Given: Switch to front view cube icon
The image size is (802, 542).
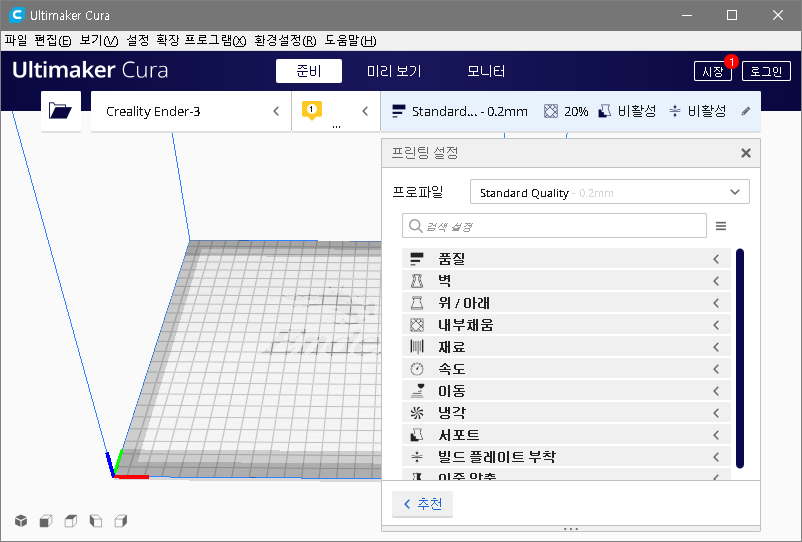Looking at the screenshot, I should pyautogui.click(x=46, y=521).
